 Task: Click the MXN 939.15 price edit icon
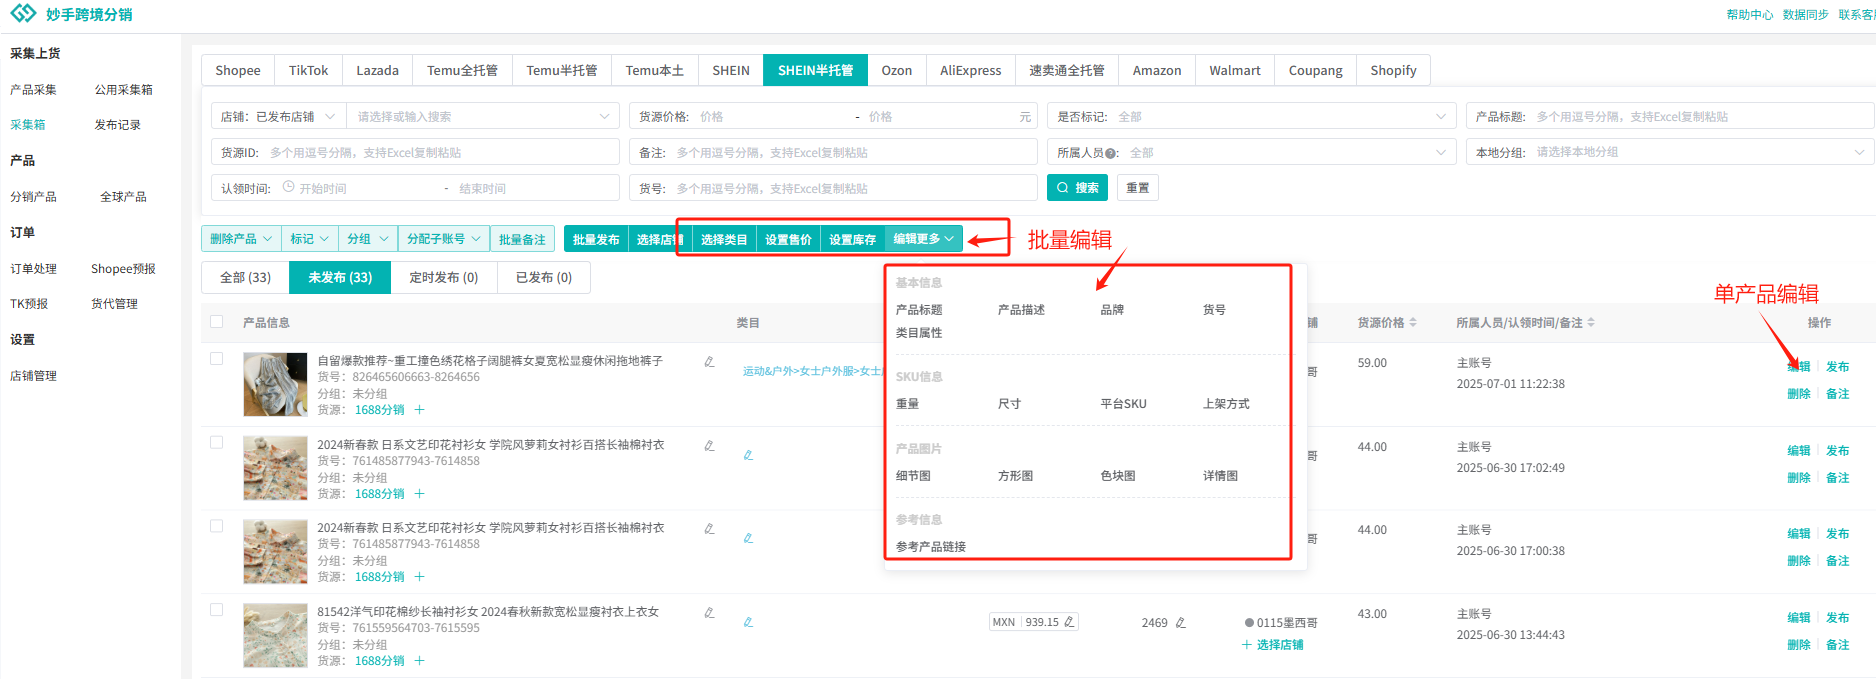tap(1069, 622)
